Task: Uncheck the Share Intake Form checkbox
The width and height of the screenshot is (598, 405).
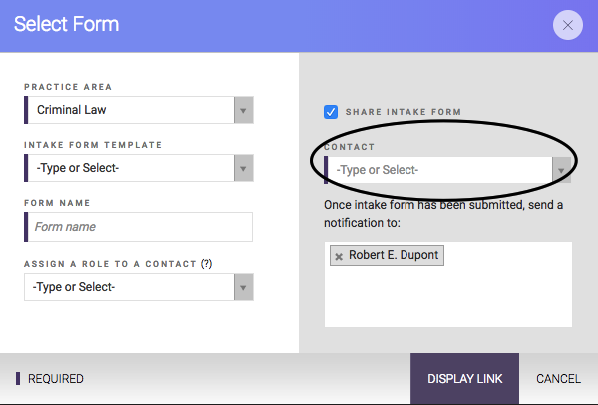Action: 331,112
